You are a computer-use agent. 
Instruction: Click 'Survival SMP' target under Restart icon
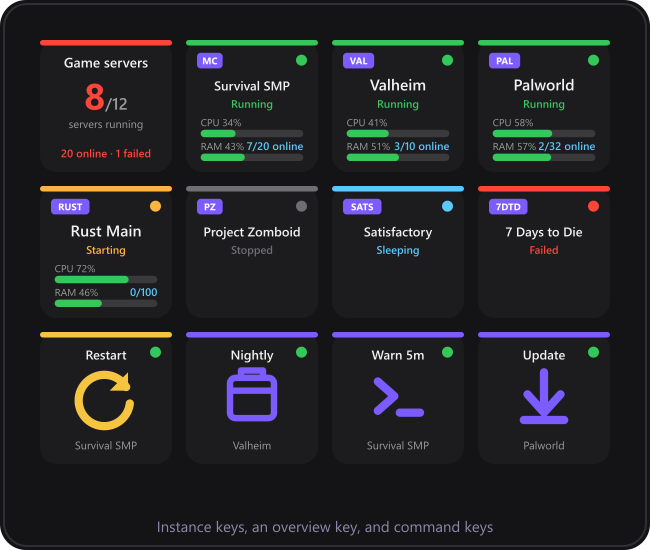coord(106,446)
